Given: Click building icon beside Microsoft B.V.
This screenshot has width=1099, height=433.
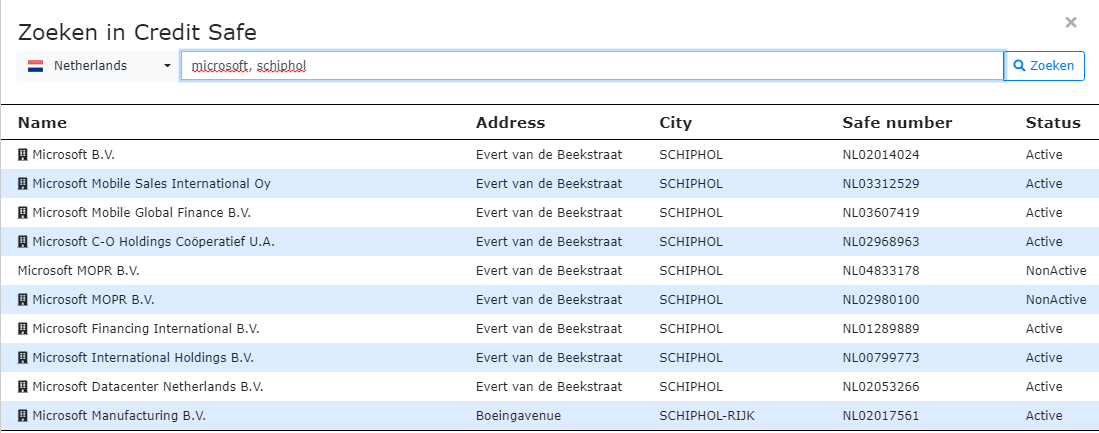Looking at the screenshot, I should pos(23,155).
